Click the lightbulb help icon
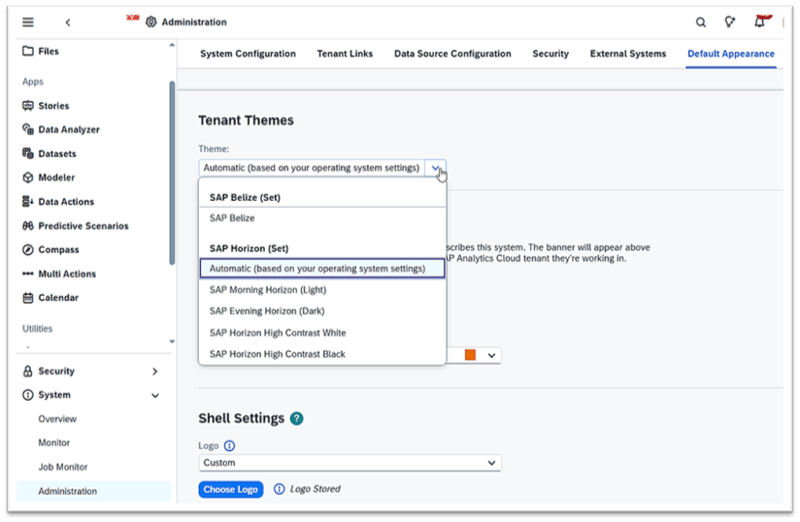This screenshot has width=800, height=522. click(730, 22)
